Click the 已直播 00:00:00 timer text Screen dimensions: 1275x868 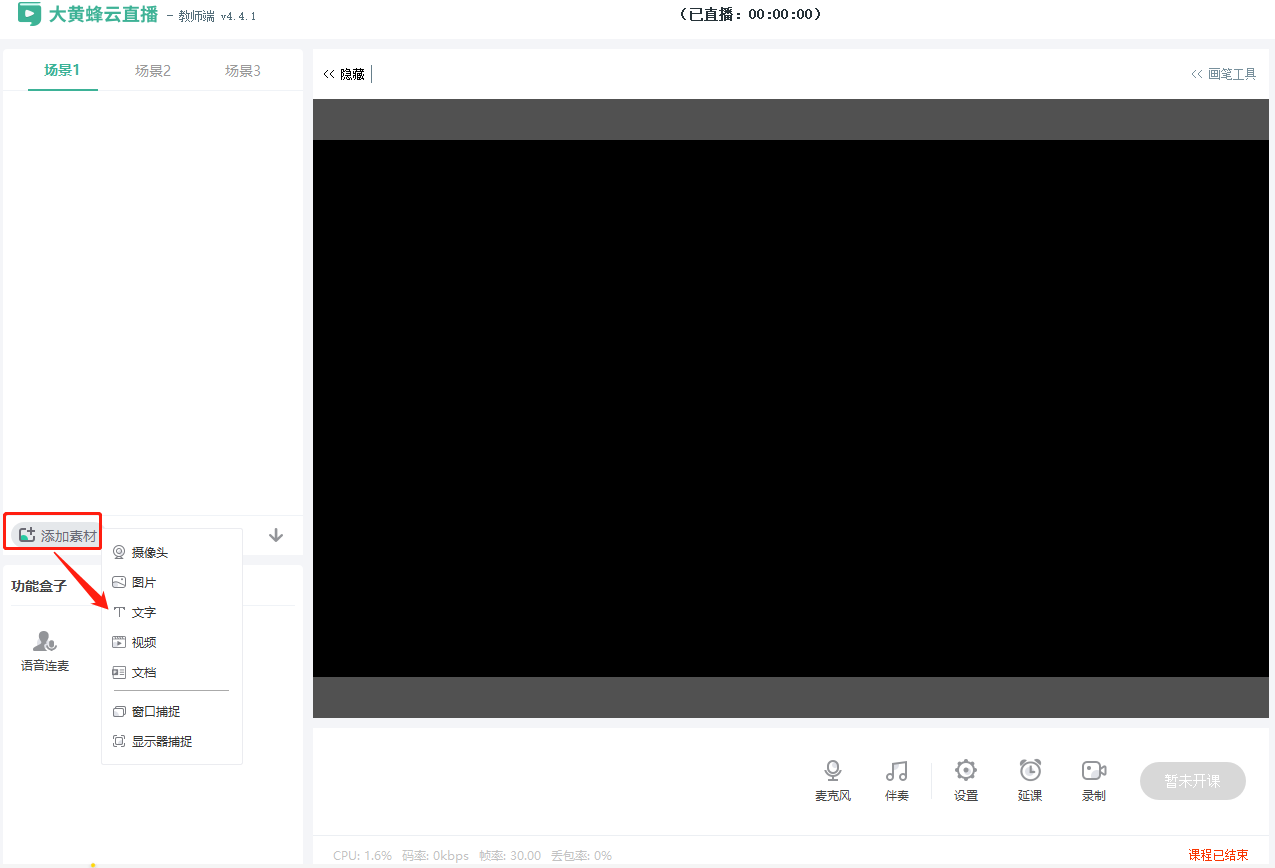point(750,14)
